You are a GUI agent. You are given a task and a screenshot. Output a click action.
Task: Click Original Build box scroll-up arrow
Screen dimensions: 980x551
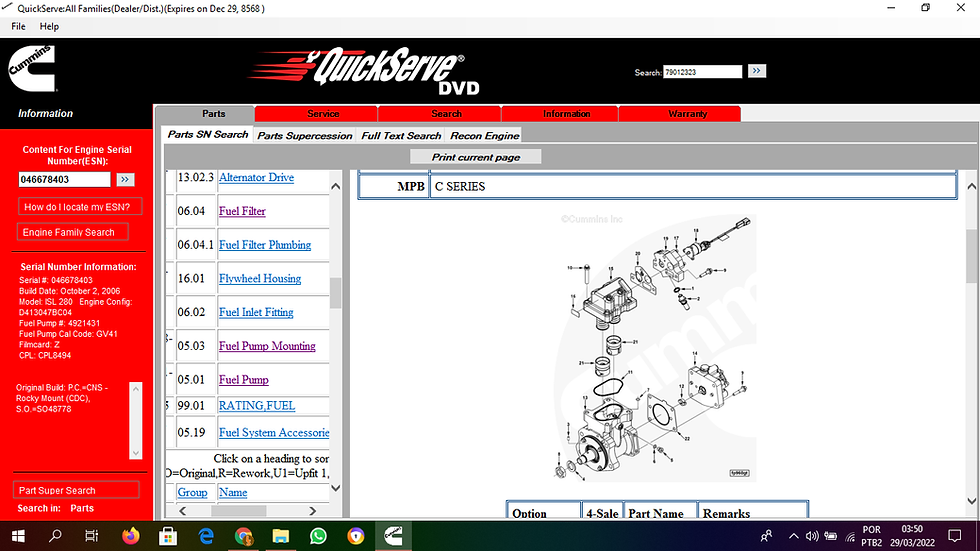click(x=136, y=389)
